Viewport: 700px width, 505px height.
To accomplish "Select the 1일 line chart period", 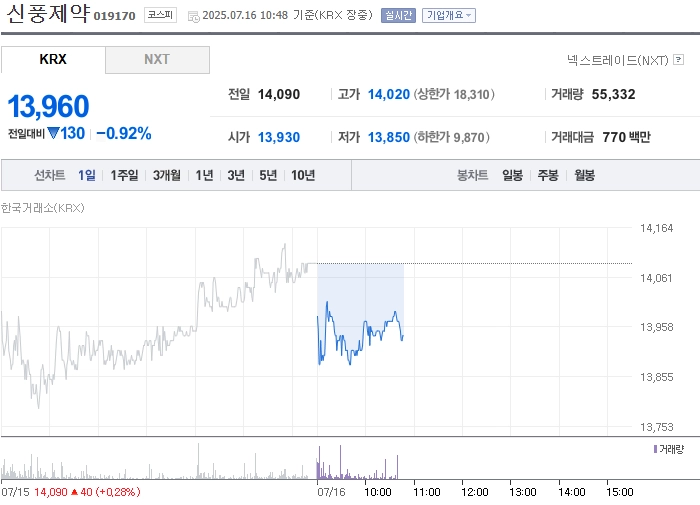I will 87,175.
